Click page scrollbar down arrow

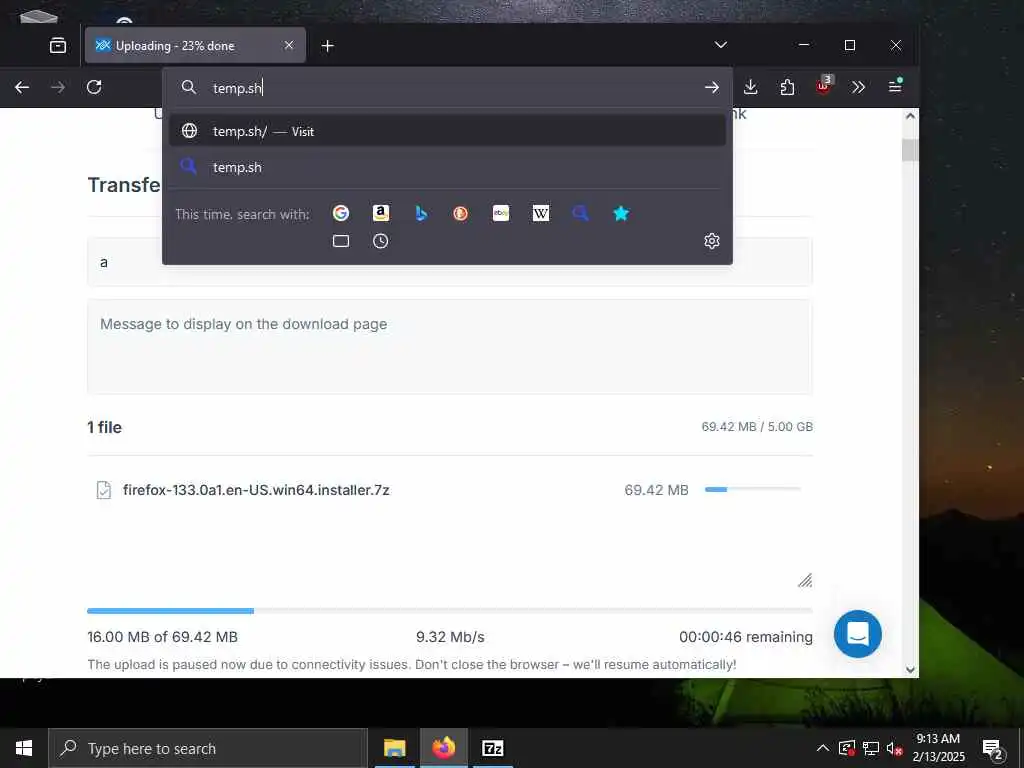pyautogui.click(x=910, y=669)
